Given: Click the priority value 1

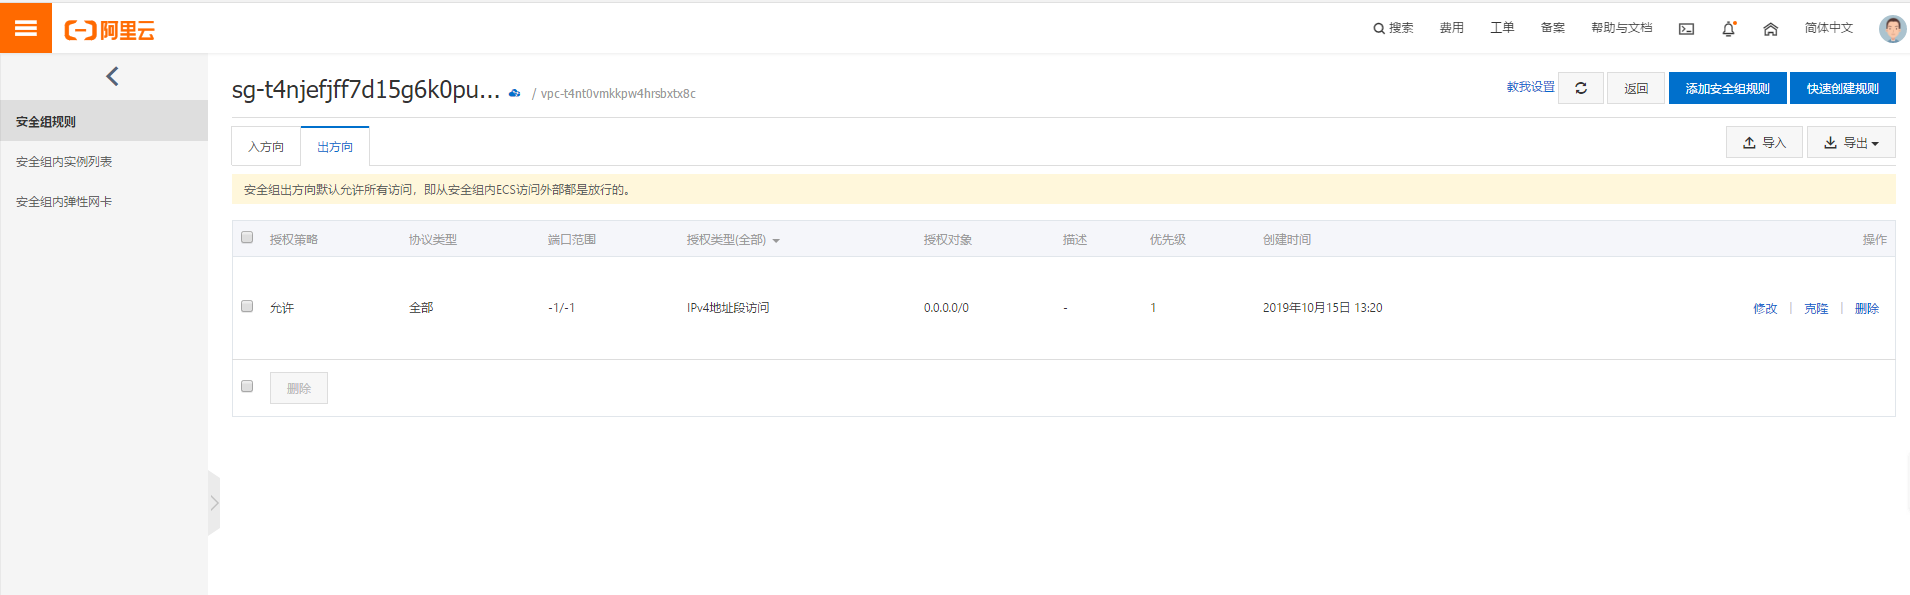Looking at the screenshot, I should click(x=1153, y=308).
